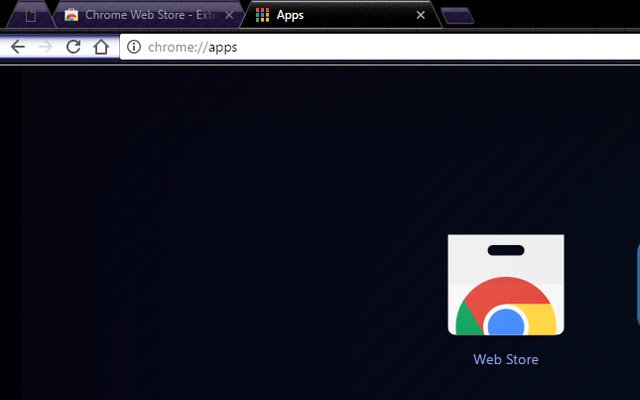
Task: Open the home page icon
Action: click(101, 47)
